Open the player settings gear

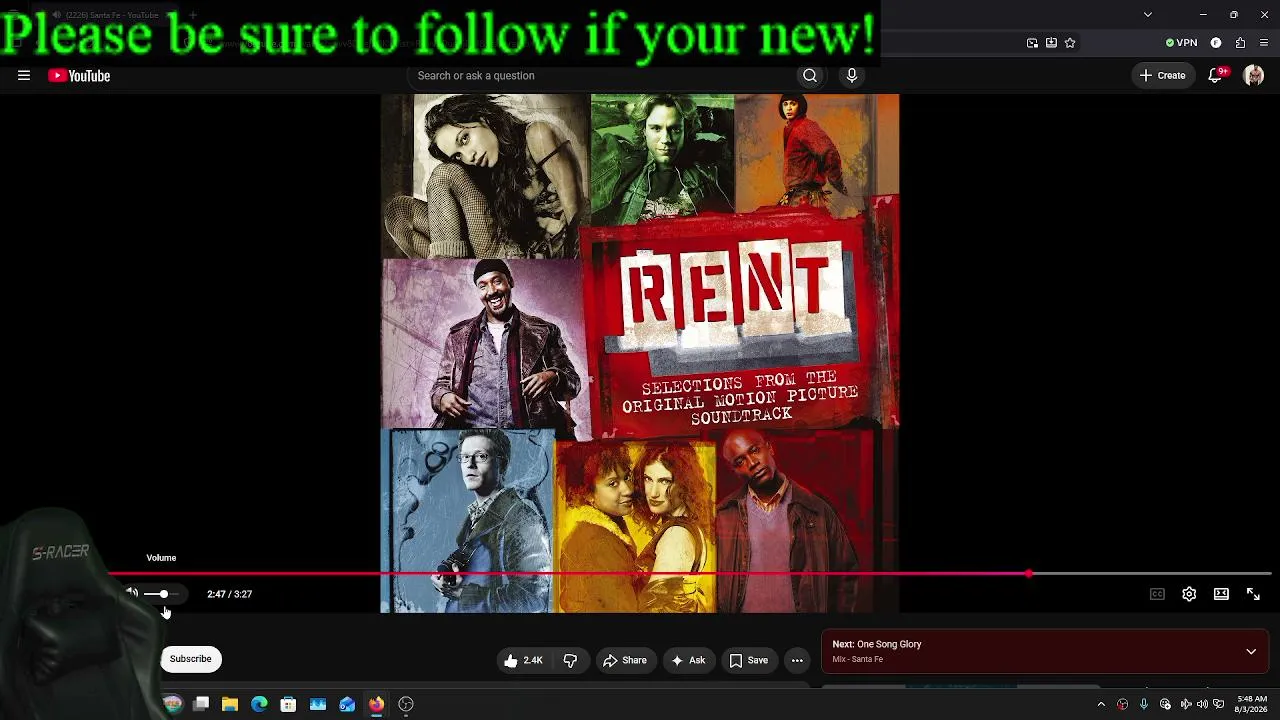(1189, 594)
